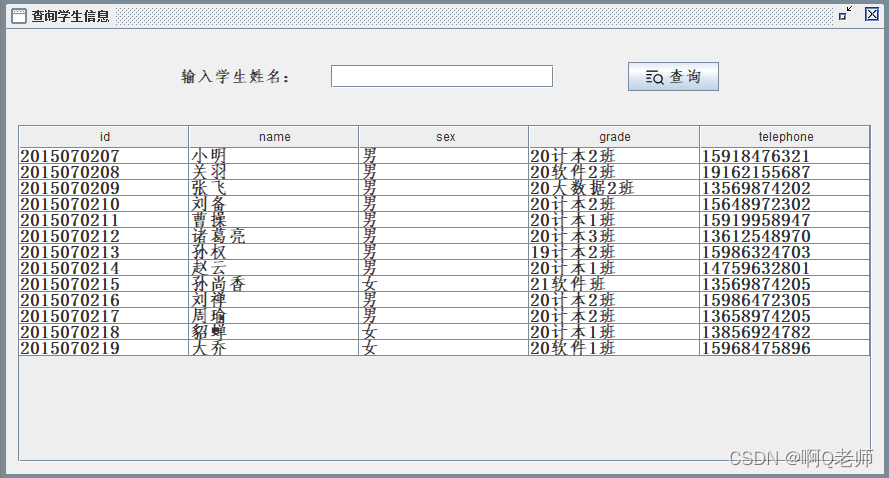The height and width of the screenshot is (478, 889).
Task: Click telephone cell 15986472305
Action: coord(785,300)
